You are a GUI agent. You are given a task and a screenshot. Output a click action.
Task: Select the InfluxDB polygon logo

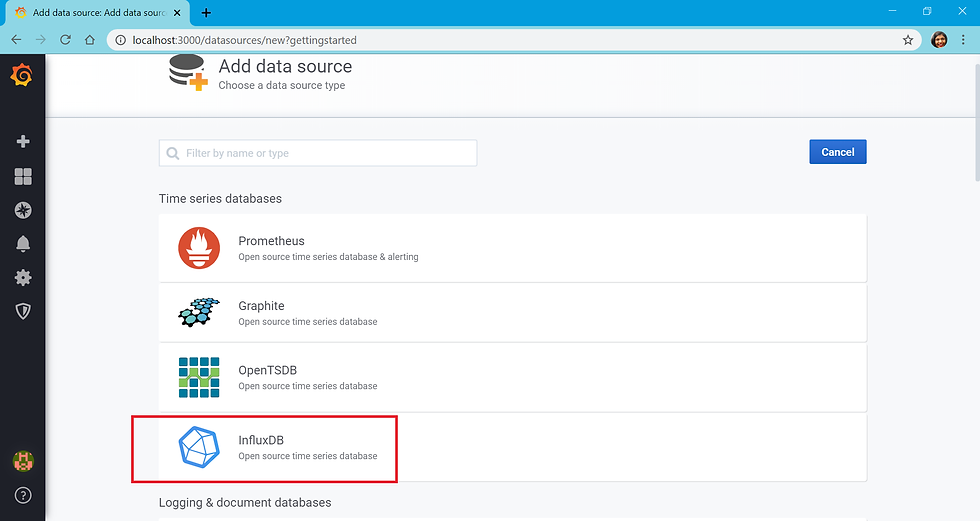pyautogui.click(x=199, y=447)
